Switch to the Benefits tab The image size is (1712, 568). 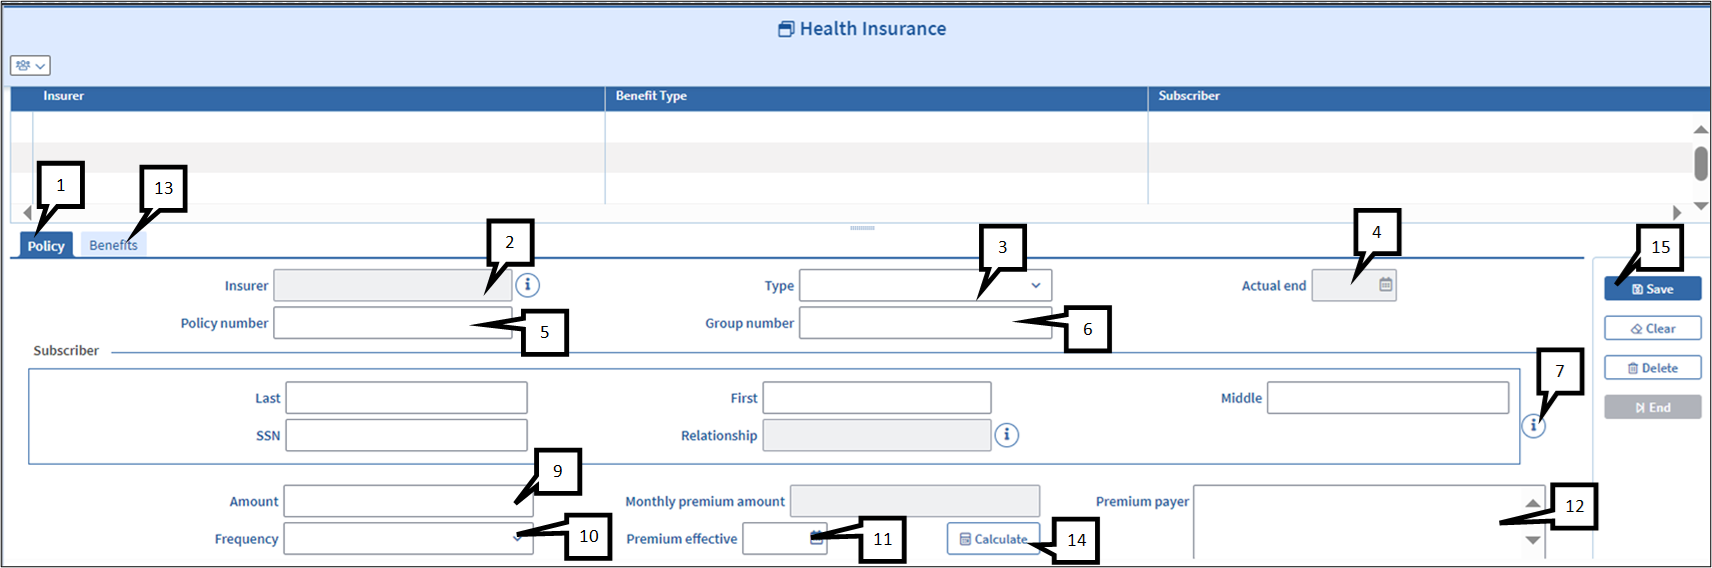coord(113,245)
